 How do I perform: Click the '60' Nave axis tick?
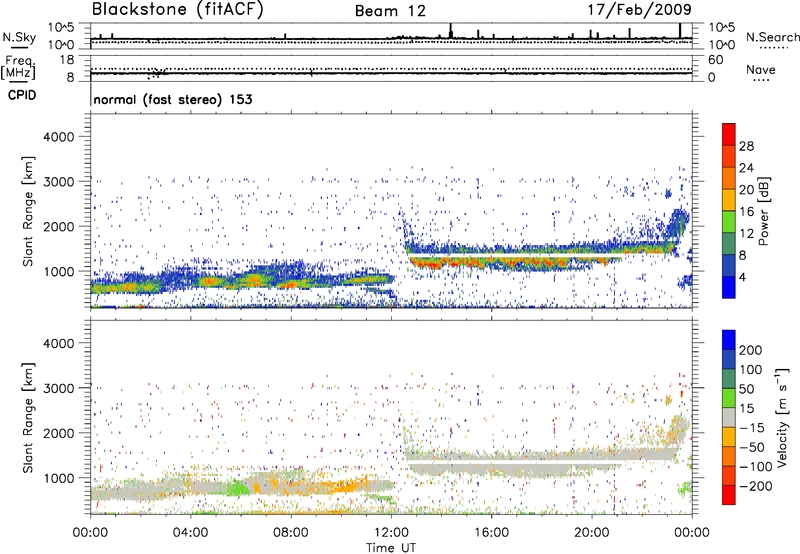click(x=716, y=60)
